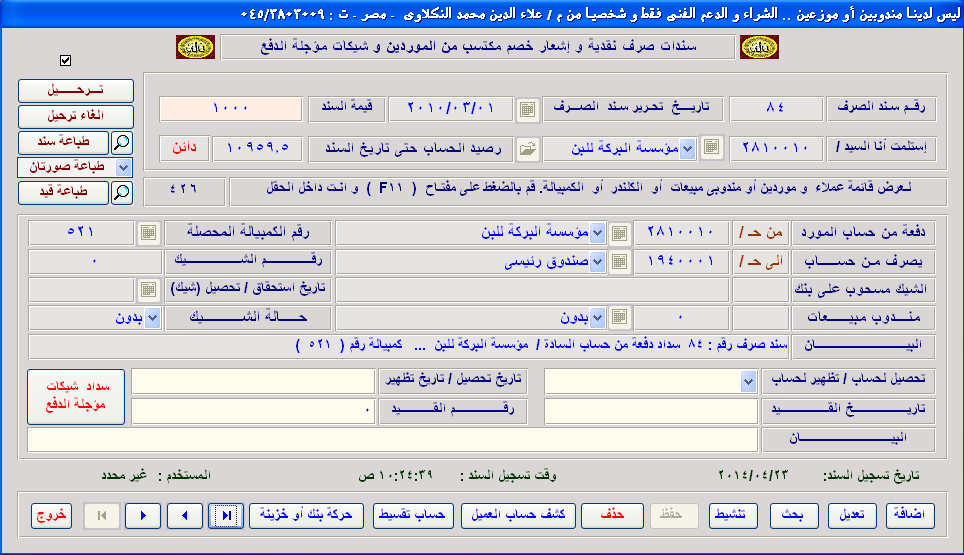The width and height of the screenshot is (964, 555).
Task: Click the account list icon in the من حـ/ row
Action: coord(619,233)
